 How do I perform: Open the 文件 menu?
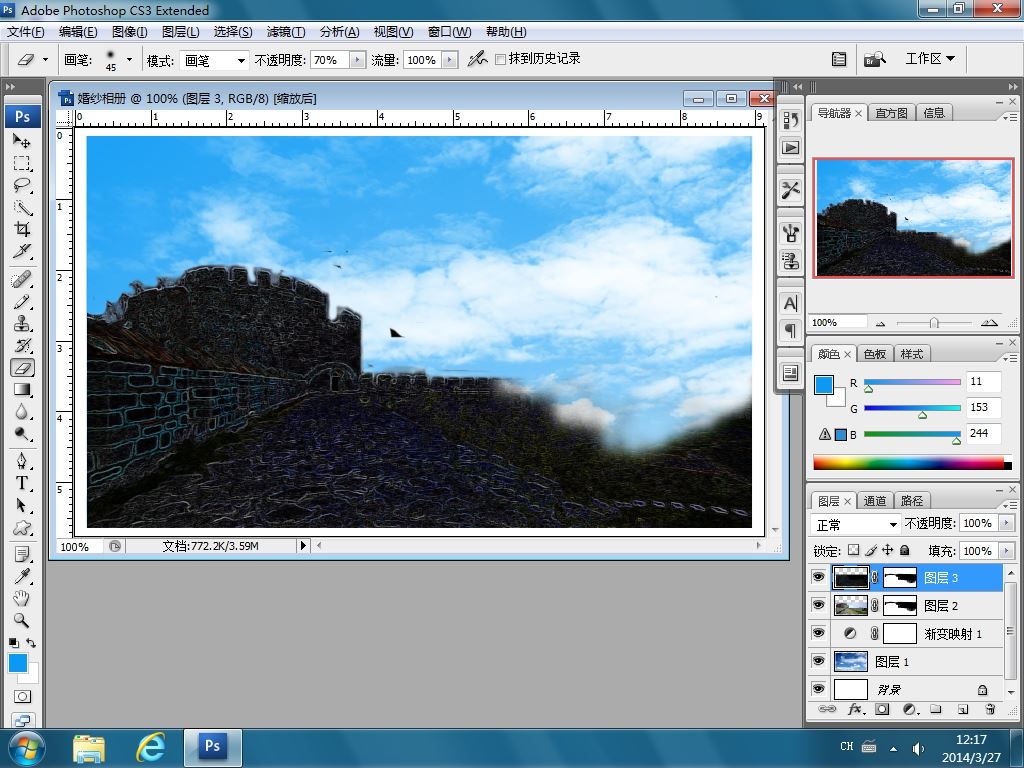(25, 31)
